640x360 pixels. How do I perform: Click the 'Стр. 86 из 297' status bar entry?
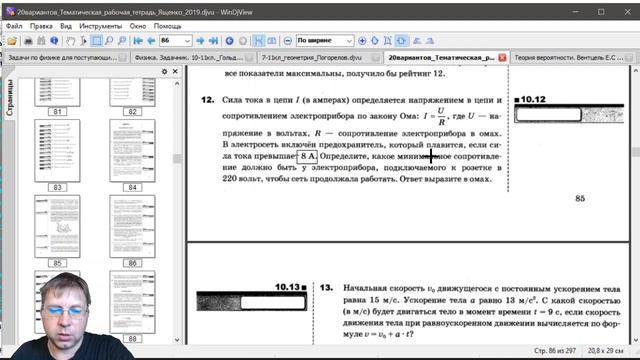pyautogui.click(x=555, y=351)
